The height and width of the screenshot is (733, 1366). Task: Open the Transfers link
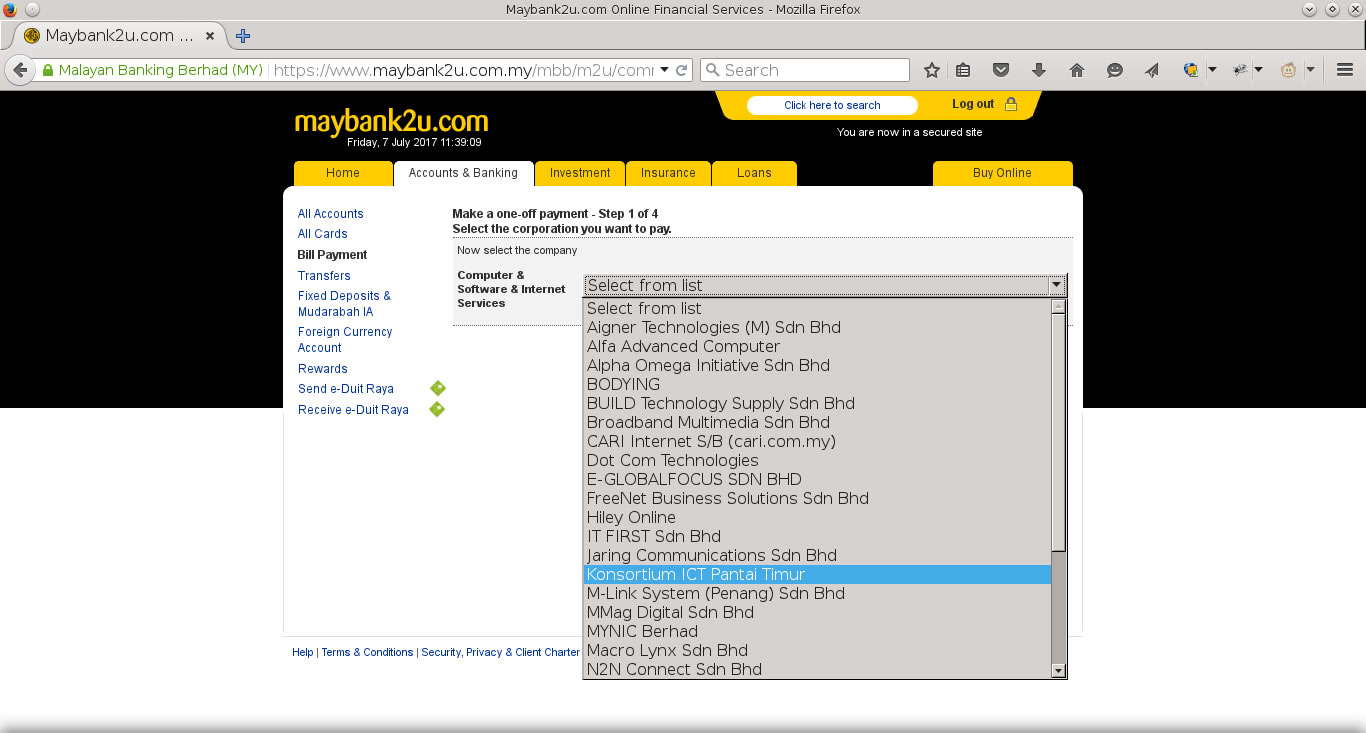(x=324, y=276)
